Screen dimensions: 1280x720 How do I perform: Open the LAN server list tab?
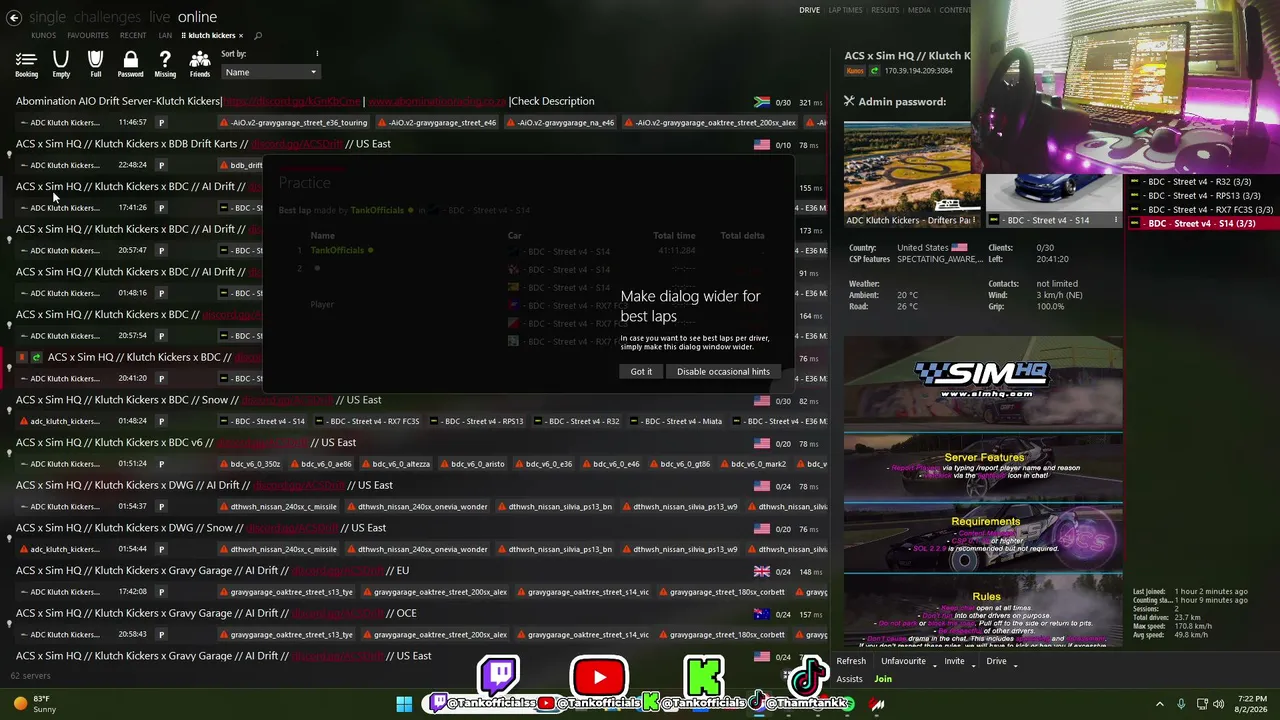pyautogui.click(x=165, y=36)
